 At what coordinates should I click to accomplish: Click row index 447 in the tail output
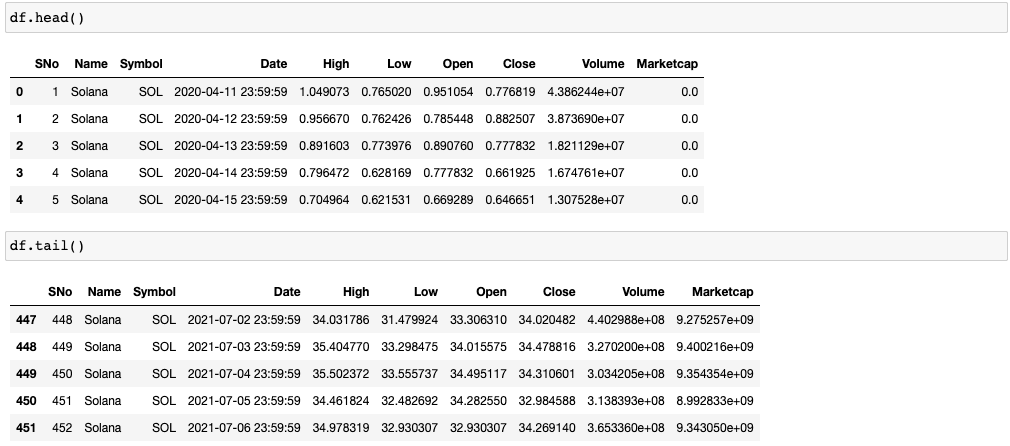pos(29,320)
